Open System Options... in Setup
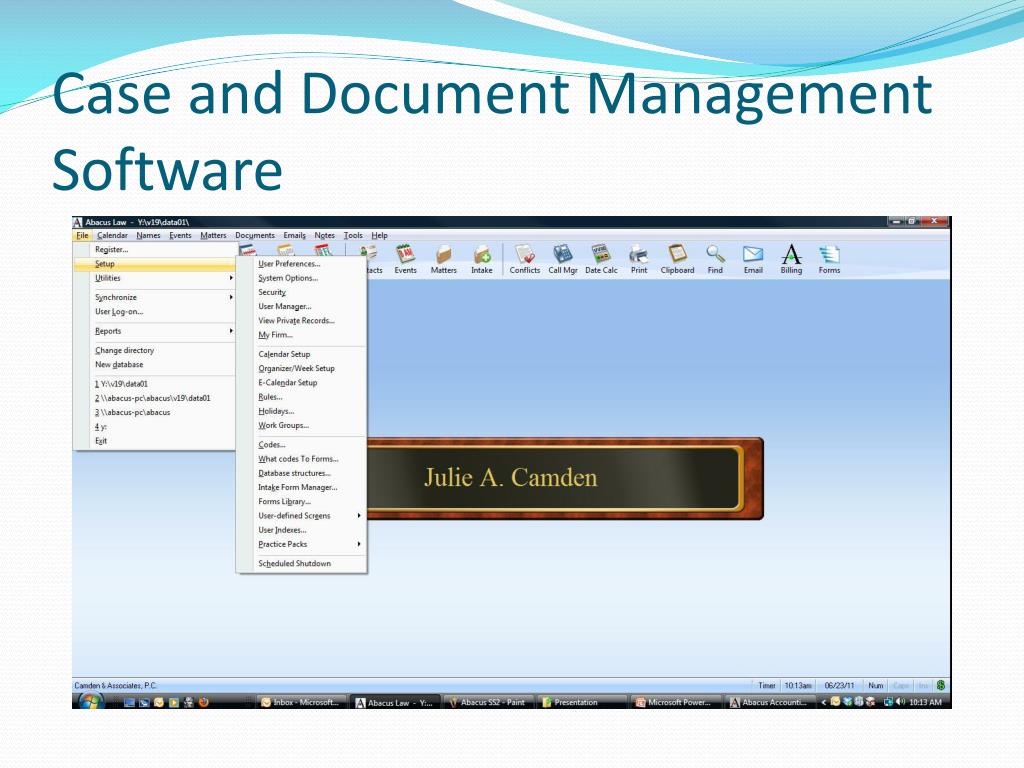 point(302,278)
